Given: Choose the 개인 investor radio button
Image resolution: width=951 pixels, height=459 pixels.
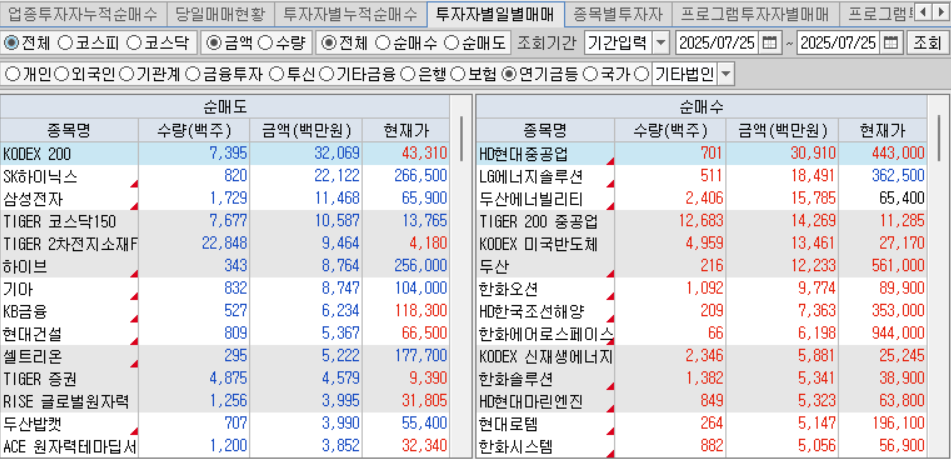Looking at the screenshot, I should coord(13,75).
